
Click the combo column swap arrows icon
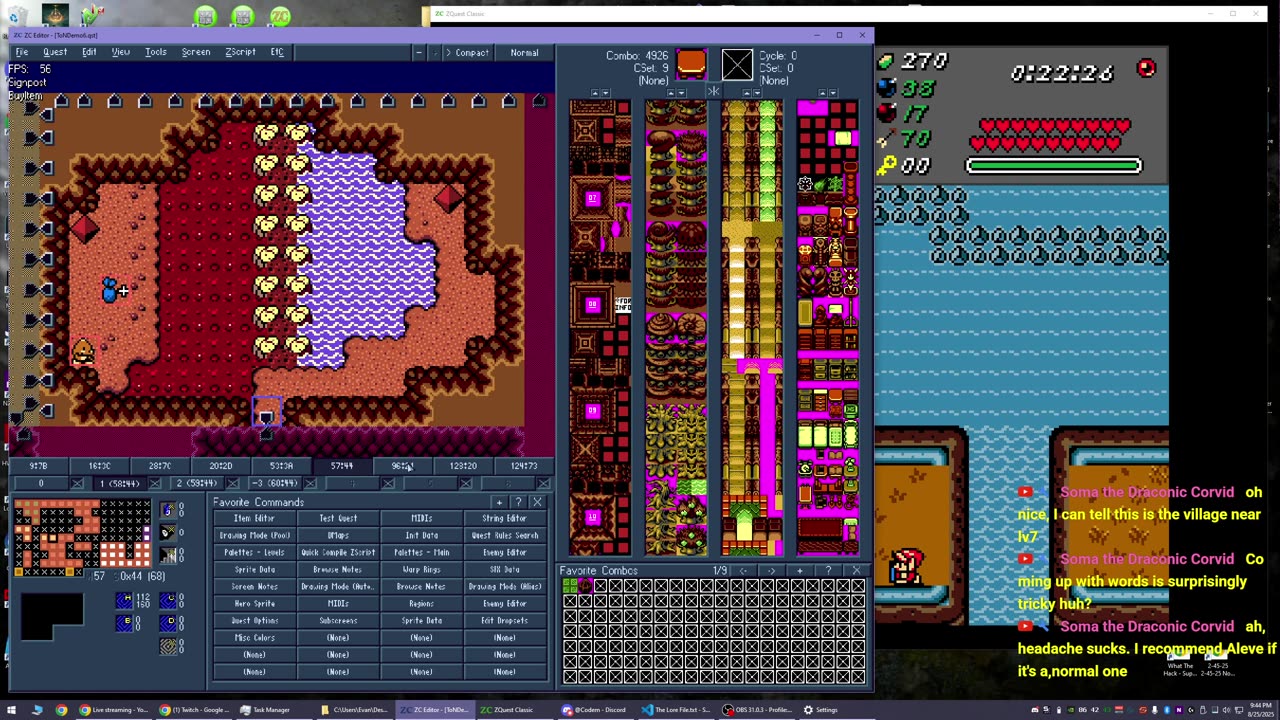[713, 92]
